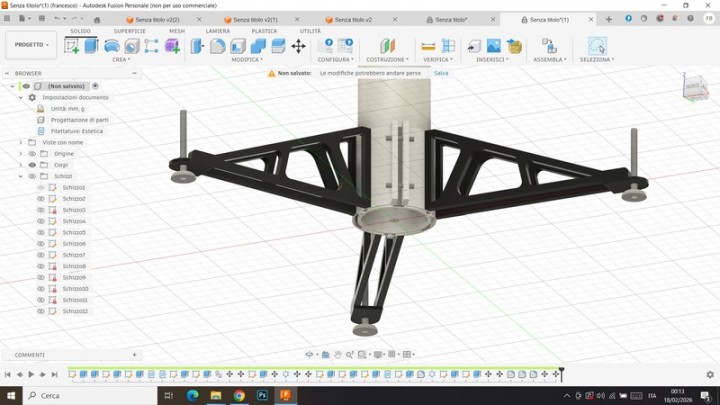Click the Create Sketch tool icon
720x405 pixels.
tap(72, 45)
